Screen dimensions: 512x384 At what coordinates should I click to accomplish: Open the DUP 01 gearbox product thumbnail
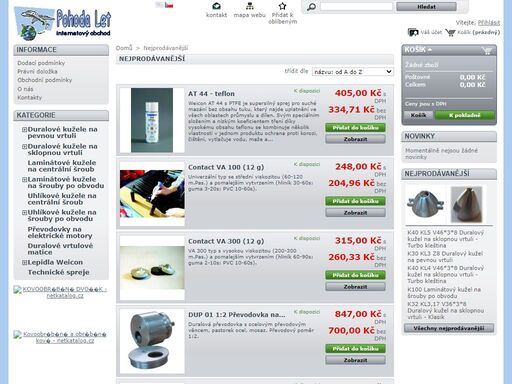click(152, 341)
